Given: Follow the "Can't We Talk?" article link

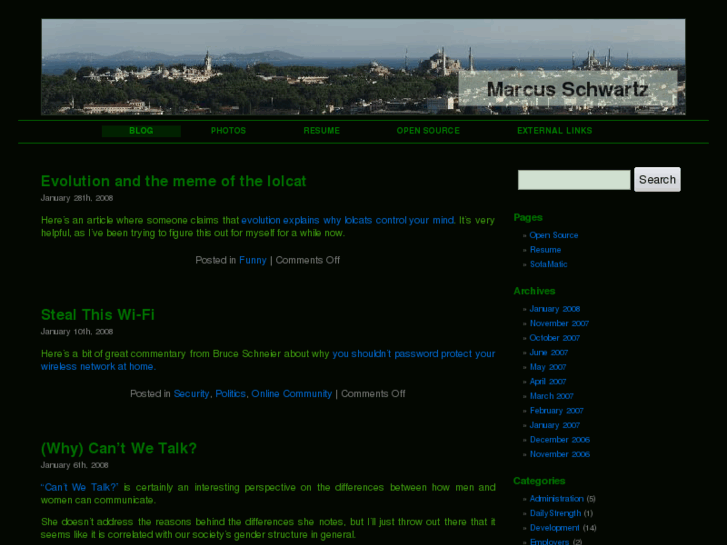Looking at the screenshot, I should tap(79, 487).
